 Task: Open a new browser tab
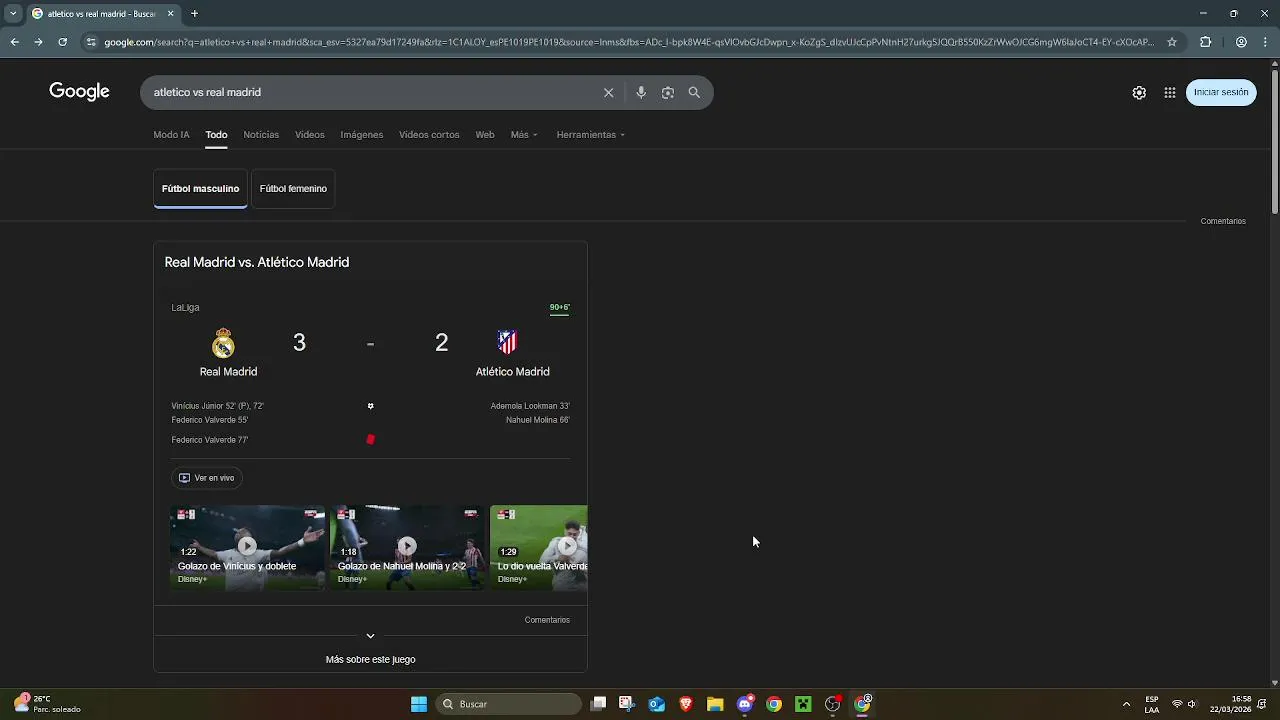(194, 14)
